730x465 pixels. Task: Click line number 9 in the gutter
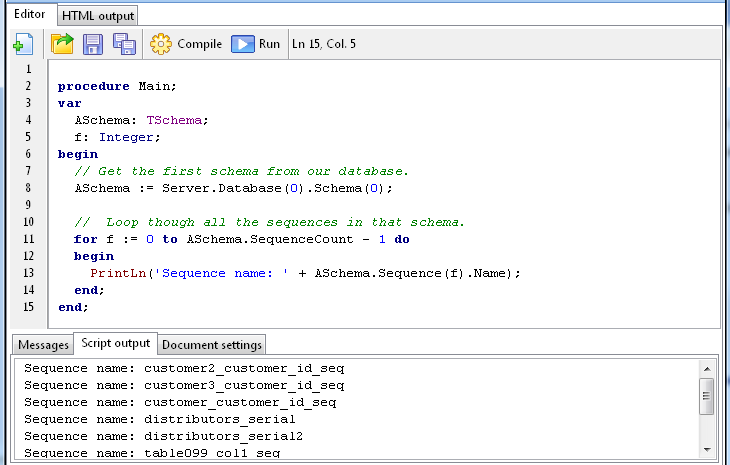(x=28, y=205)
